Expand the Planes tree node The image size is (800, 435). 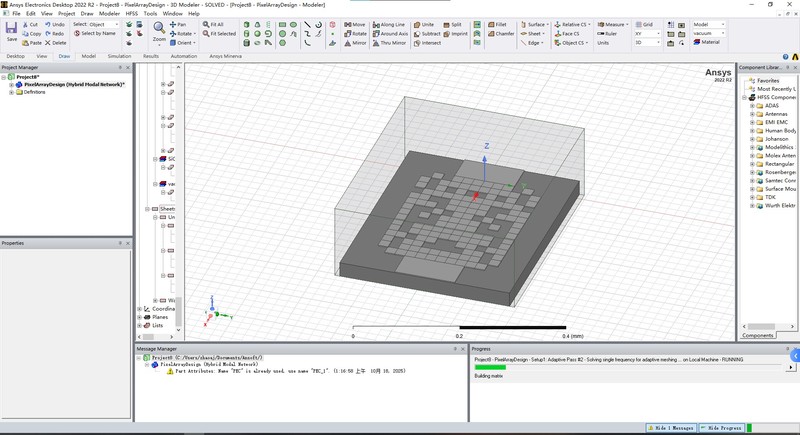139,317
